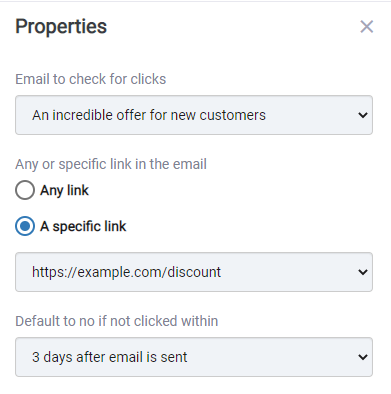The width and height of the screenshot is (391, 394).
Task: Open the "3 days after email is sent" dropdown
Action: click(x=194, y=357)
